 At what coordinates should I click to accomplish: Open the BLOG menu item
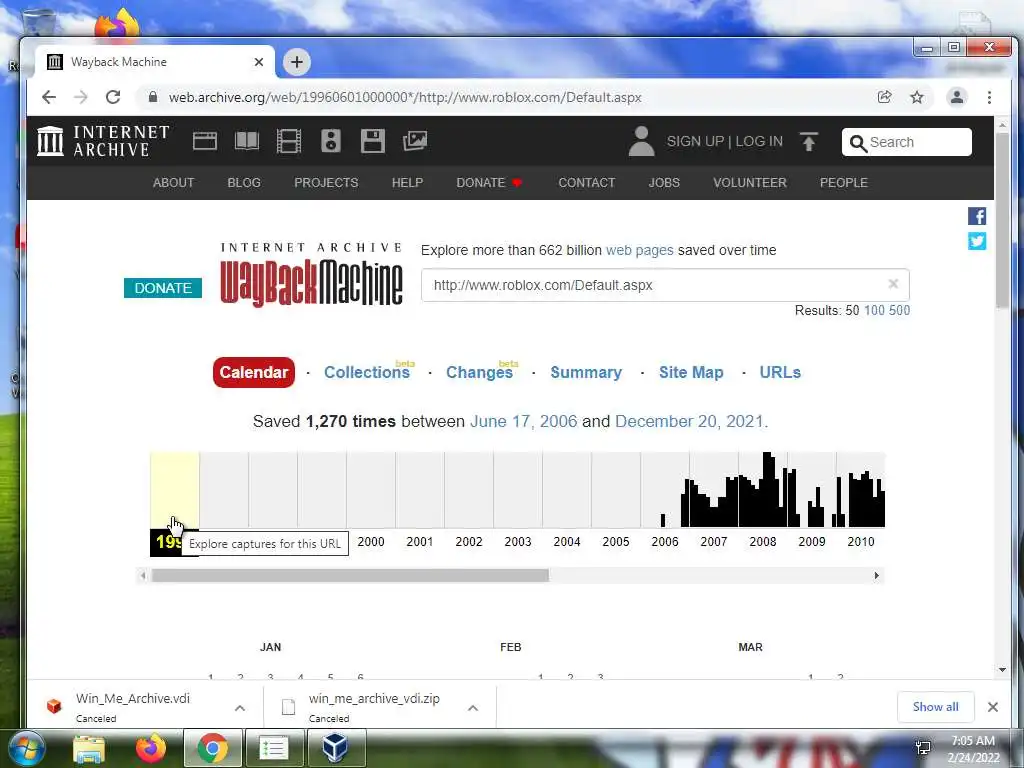244,183
